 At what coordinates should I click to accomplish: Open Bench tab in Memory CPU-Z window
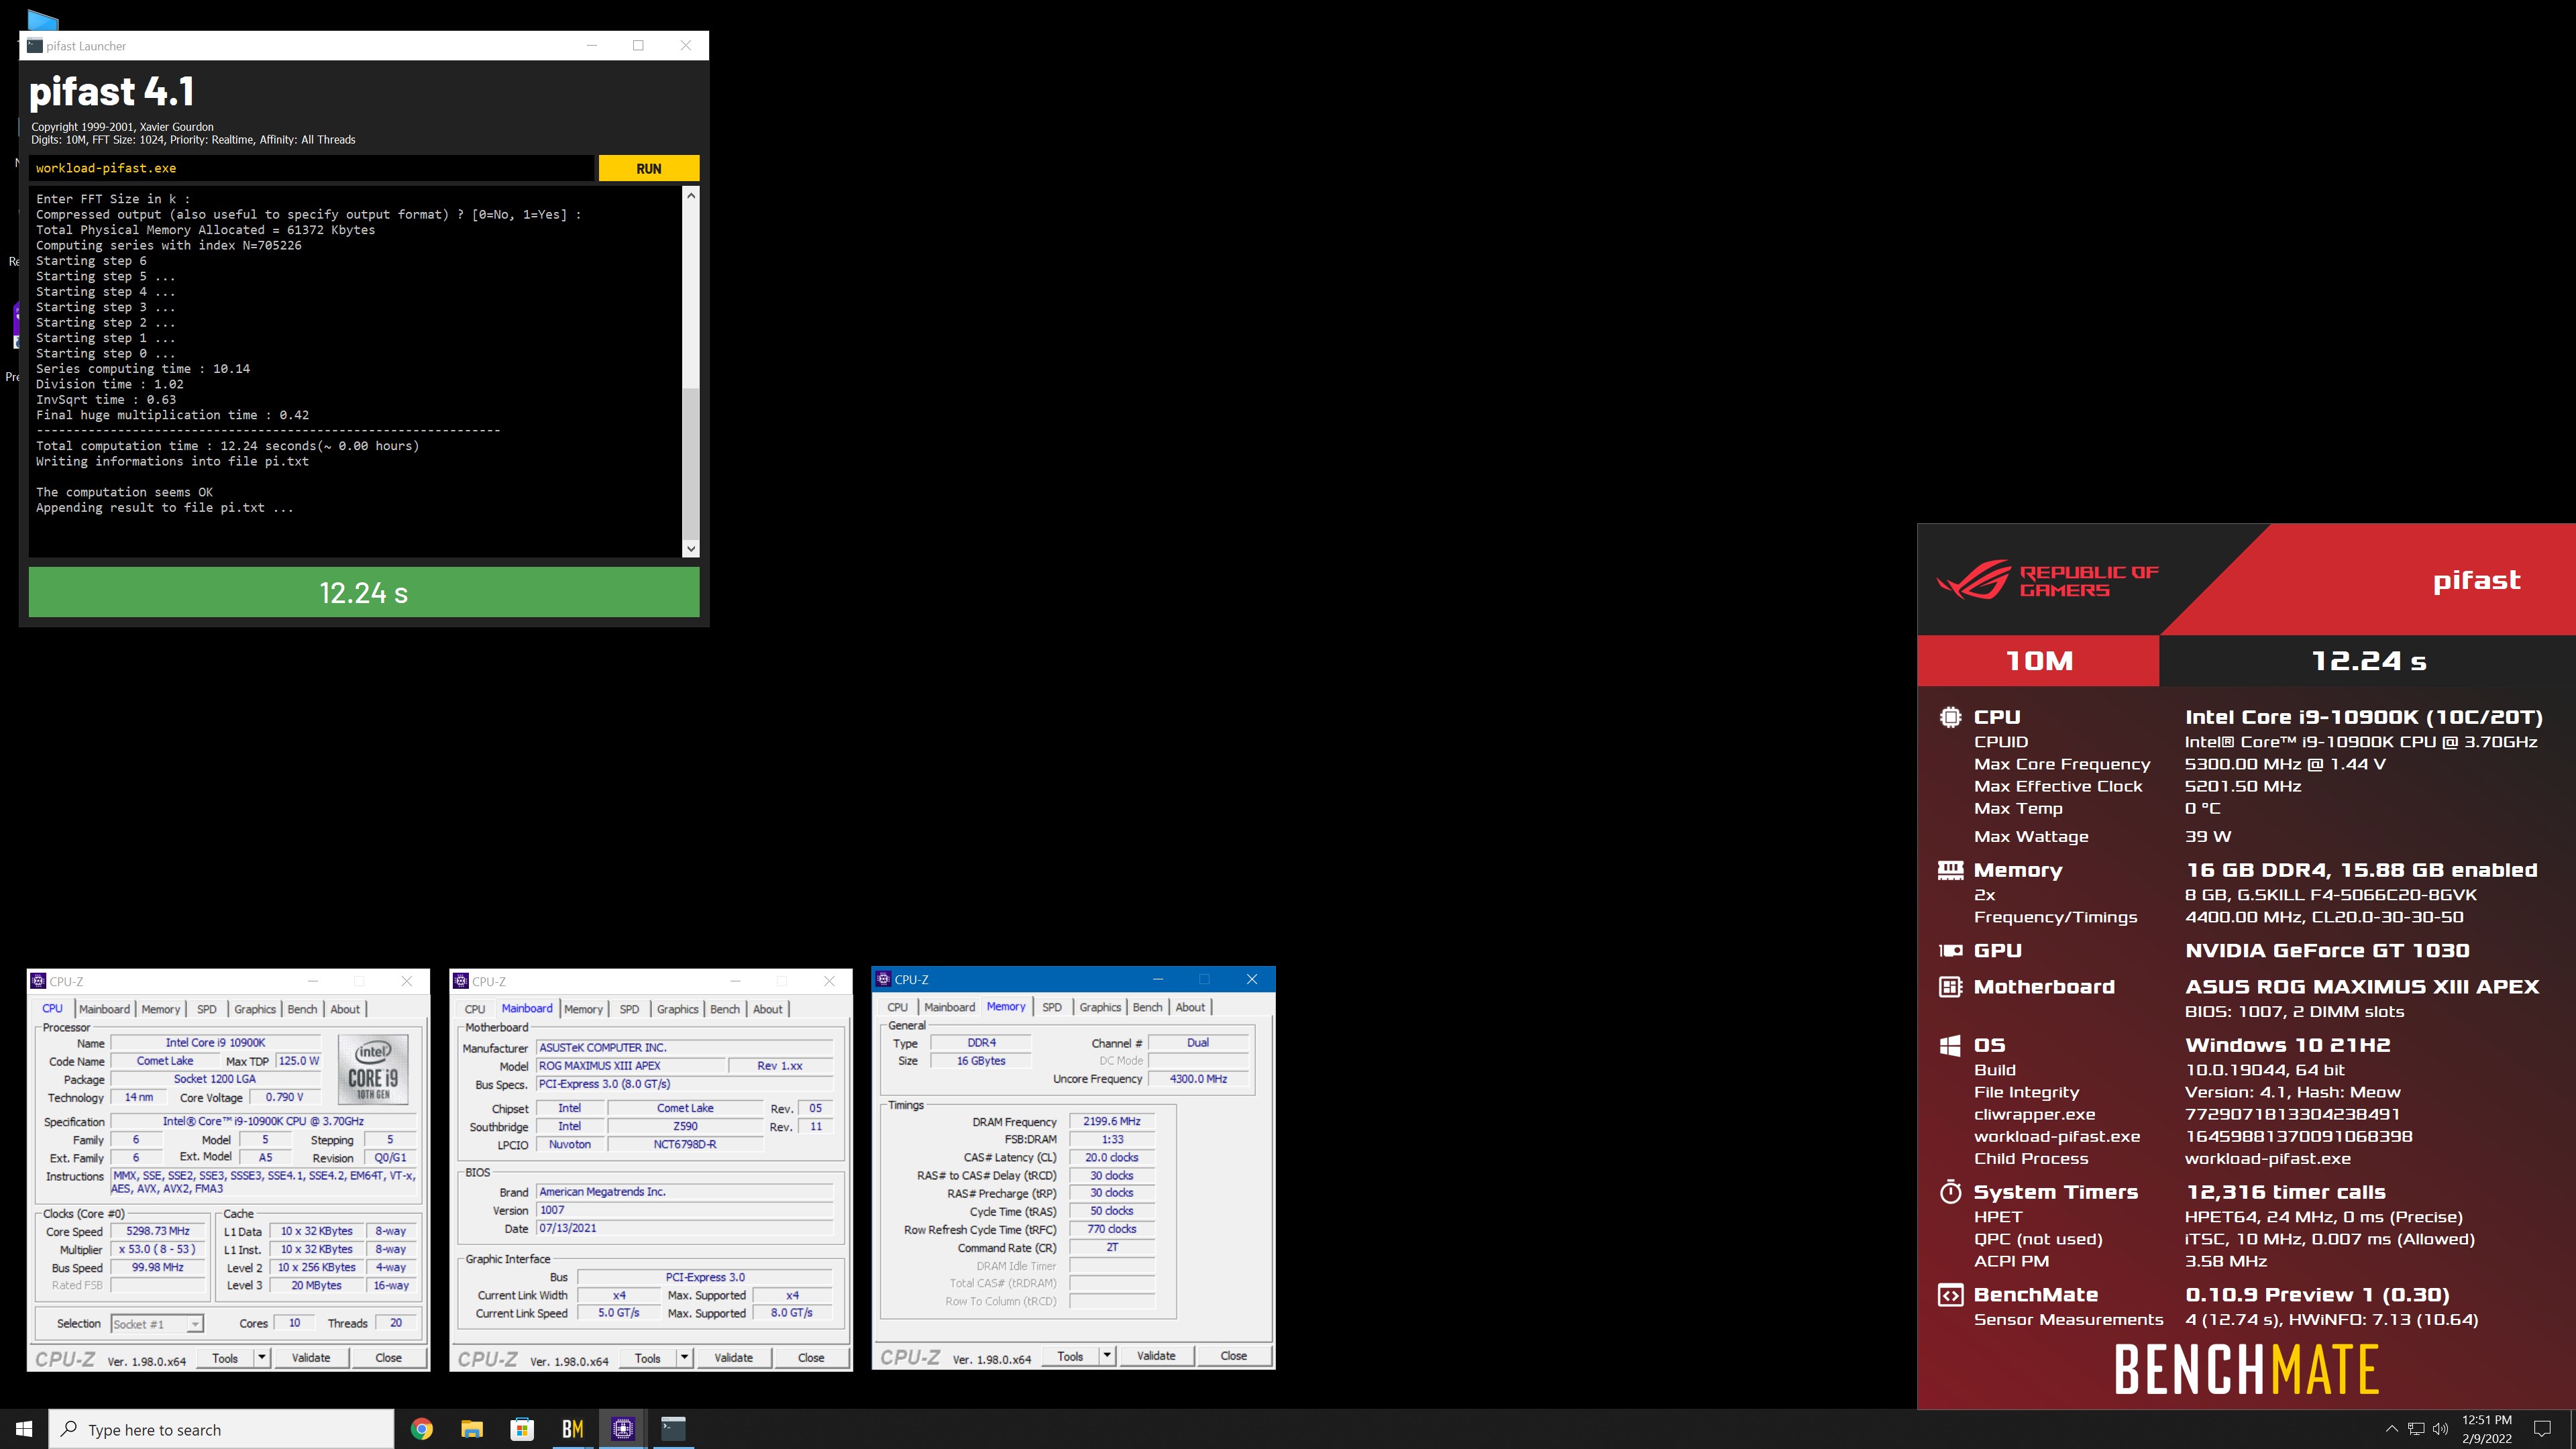pyautogui.click(x=1147, y=1007)
